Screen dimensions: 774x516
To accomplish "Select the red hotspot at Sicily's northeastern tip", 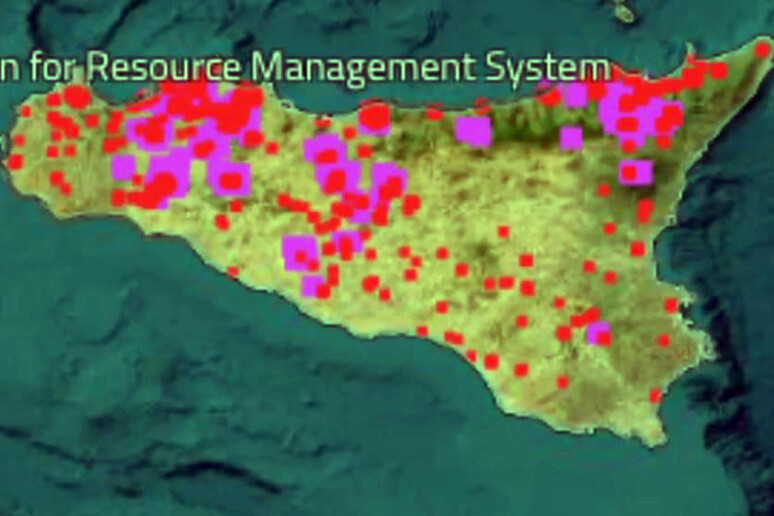I will click(x=763, y=50).
